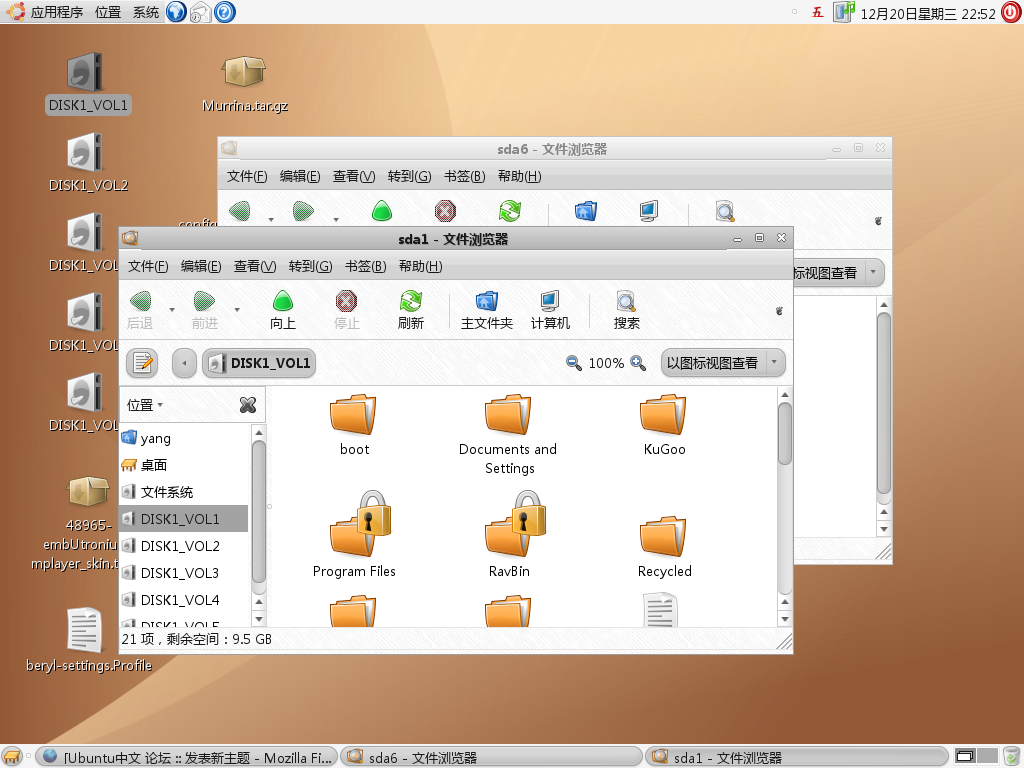
Task: Click the green up arrow in sda6 window
Action: (381, 211)
